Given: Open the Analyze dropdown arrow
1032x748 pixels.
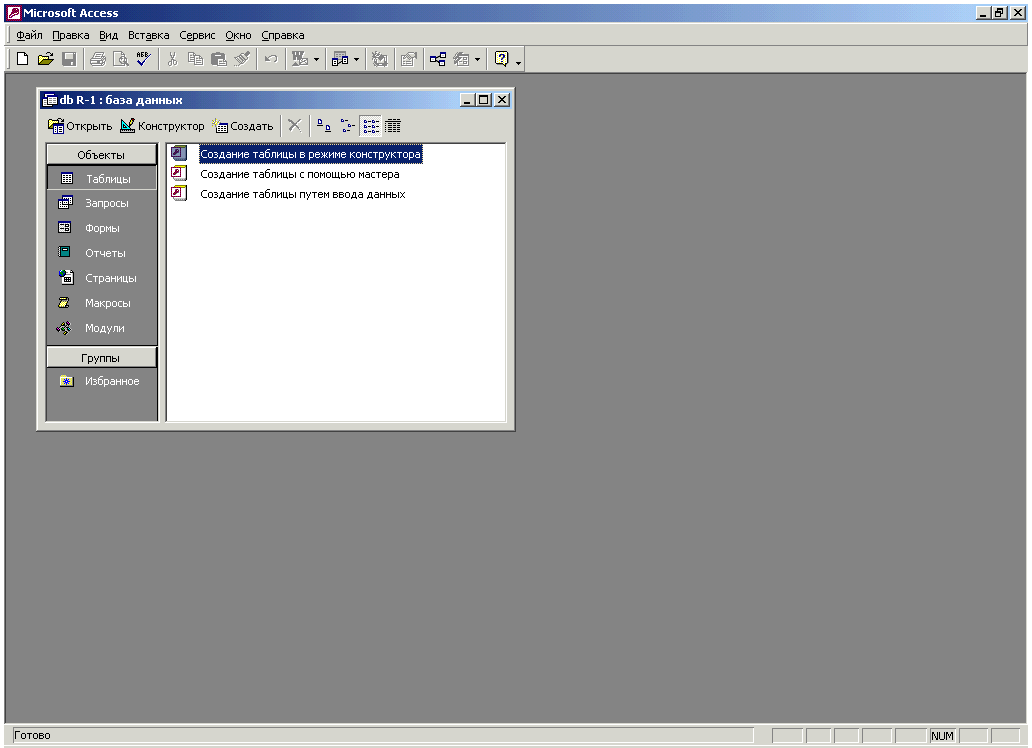Looking at the screenshot, I should click(357, 59).
